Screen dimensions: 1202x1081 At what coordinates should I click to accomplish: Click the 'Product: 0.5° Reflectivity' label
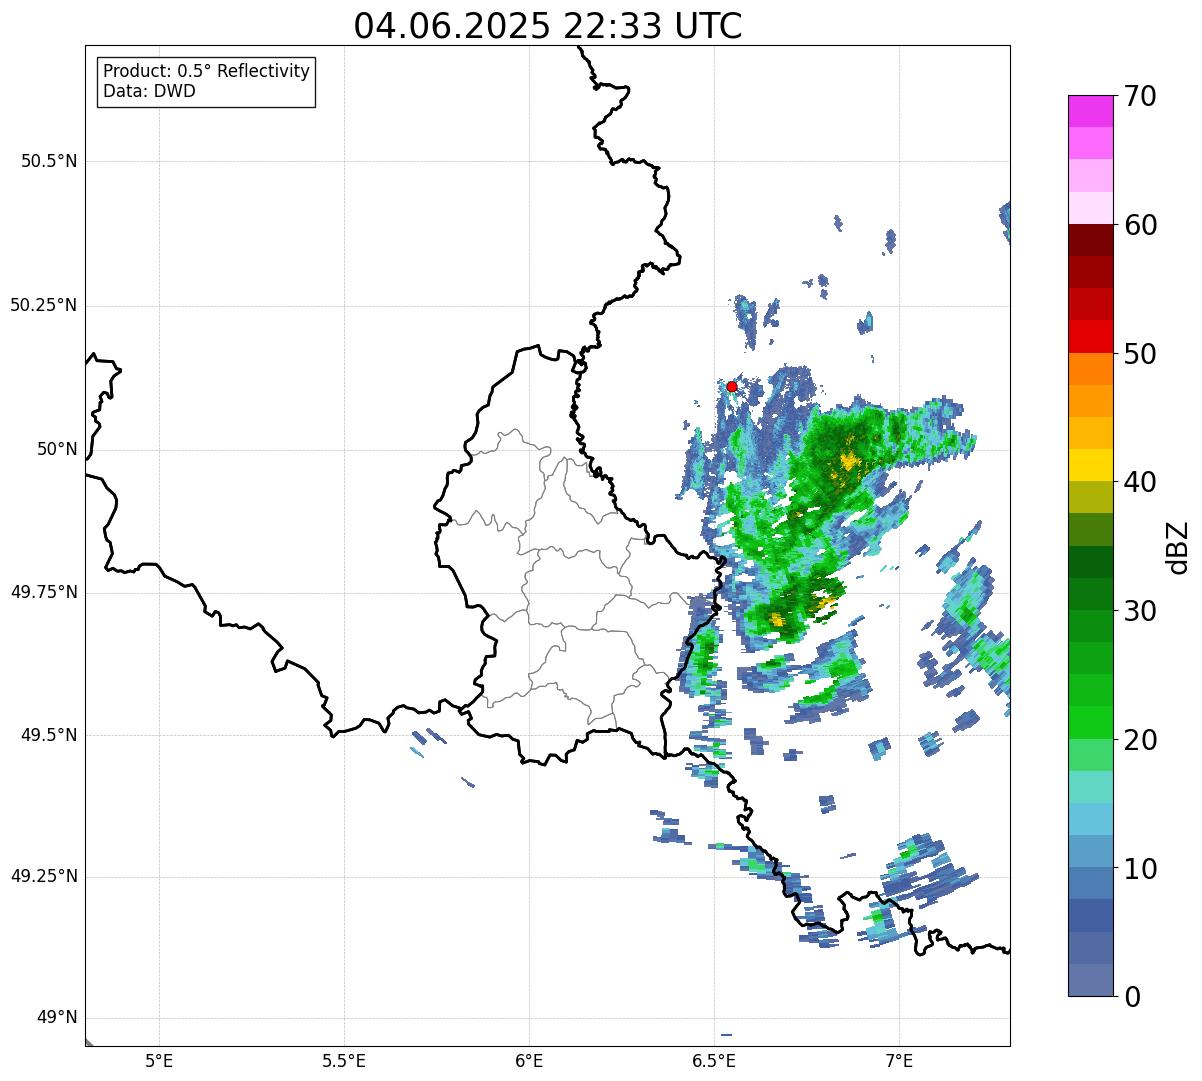click(x=206, y=71)
